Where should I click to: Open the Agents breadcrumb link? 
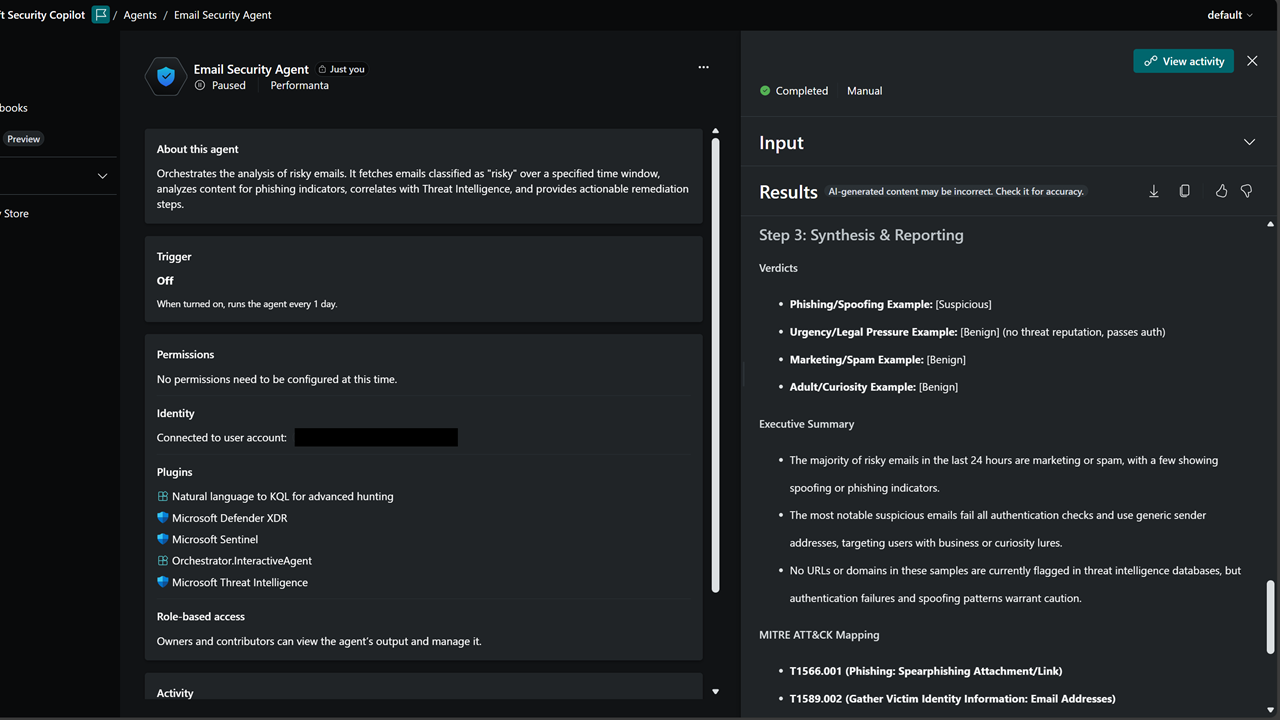(x=140, y=15)
